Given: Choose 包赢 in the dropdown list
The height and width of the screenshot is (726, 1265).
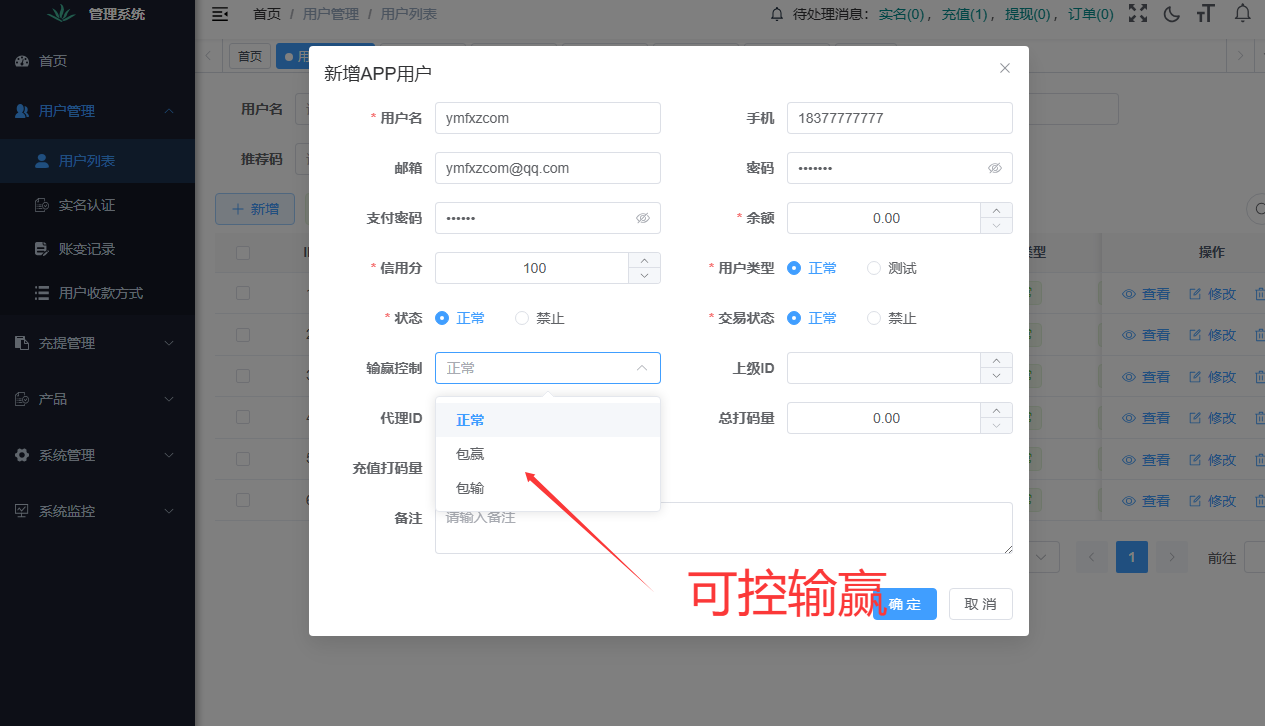Looking at the screenshot, I should click(548, 454).
